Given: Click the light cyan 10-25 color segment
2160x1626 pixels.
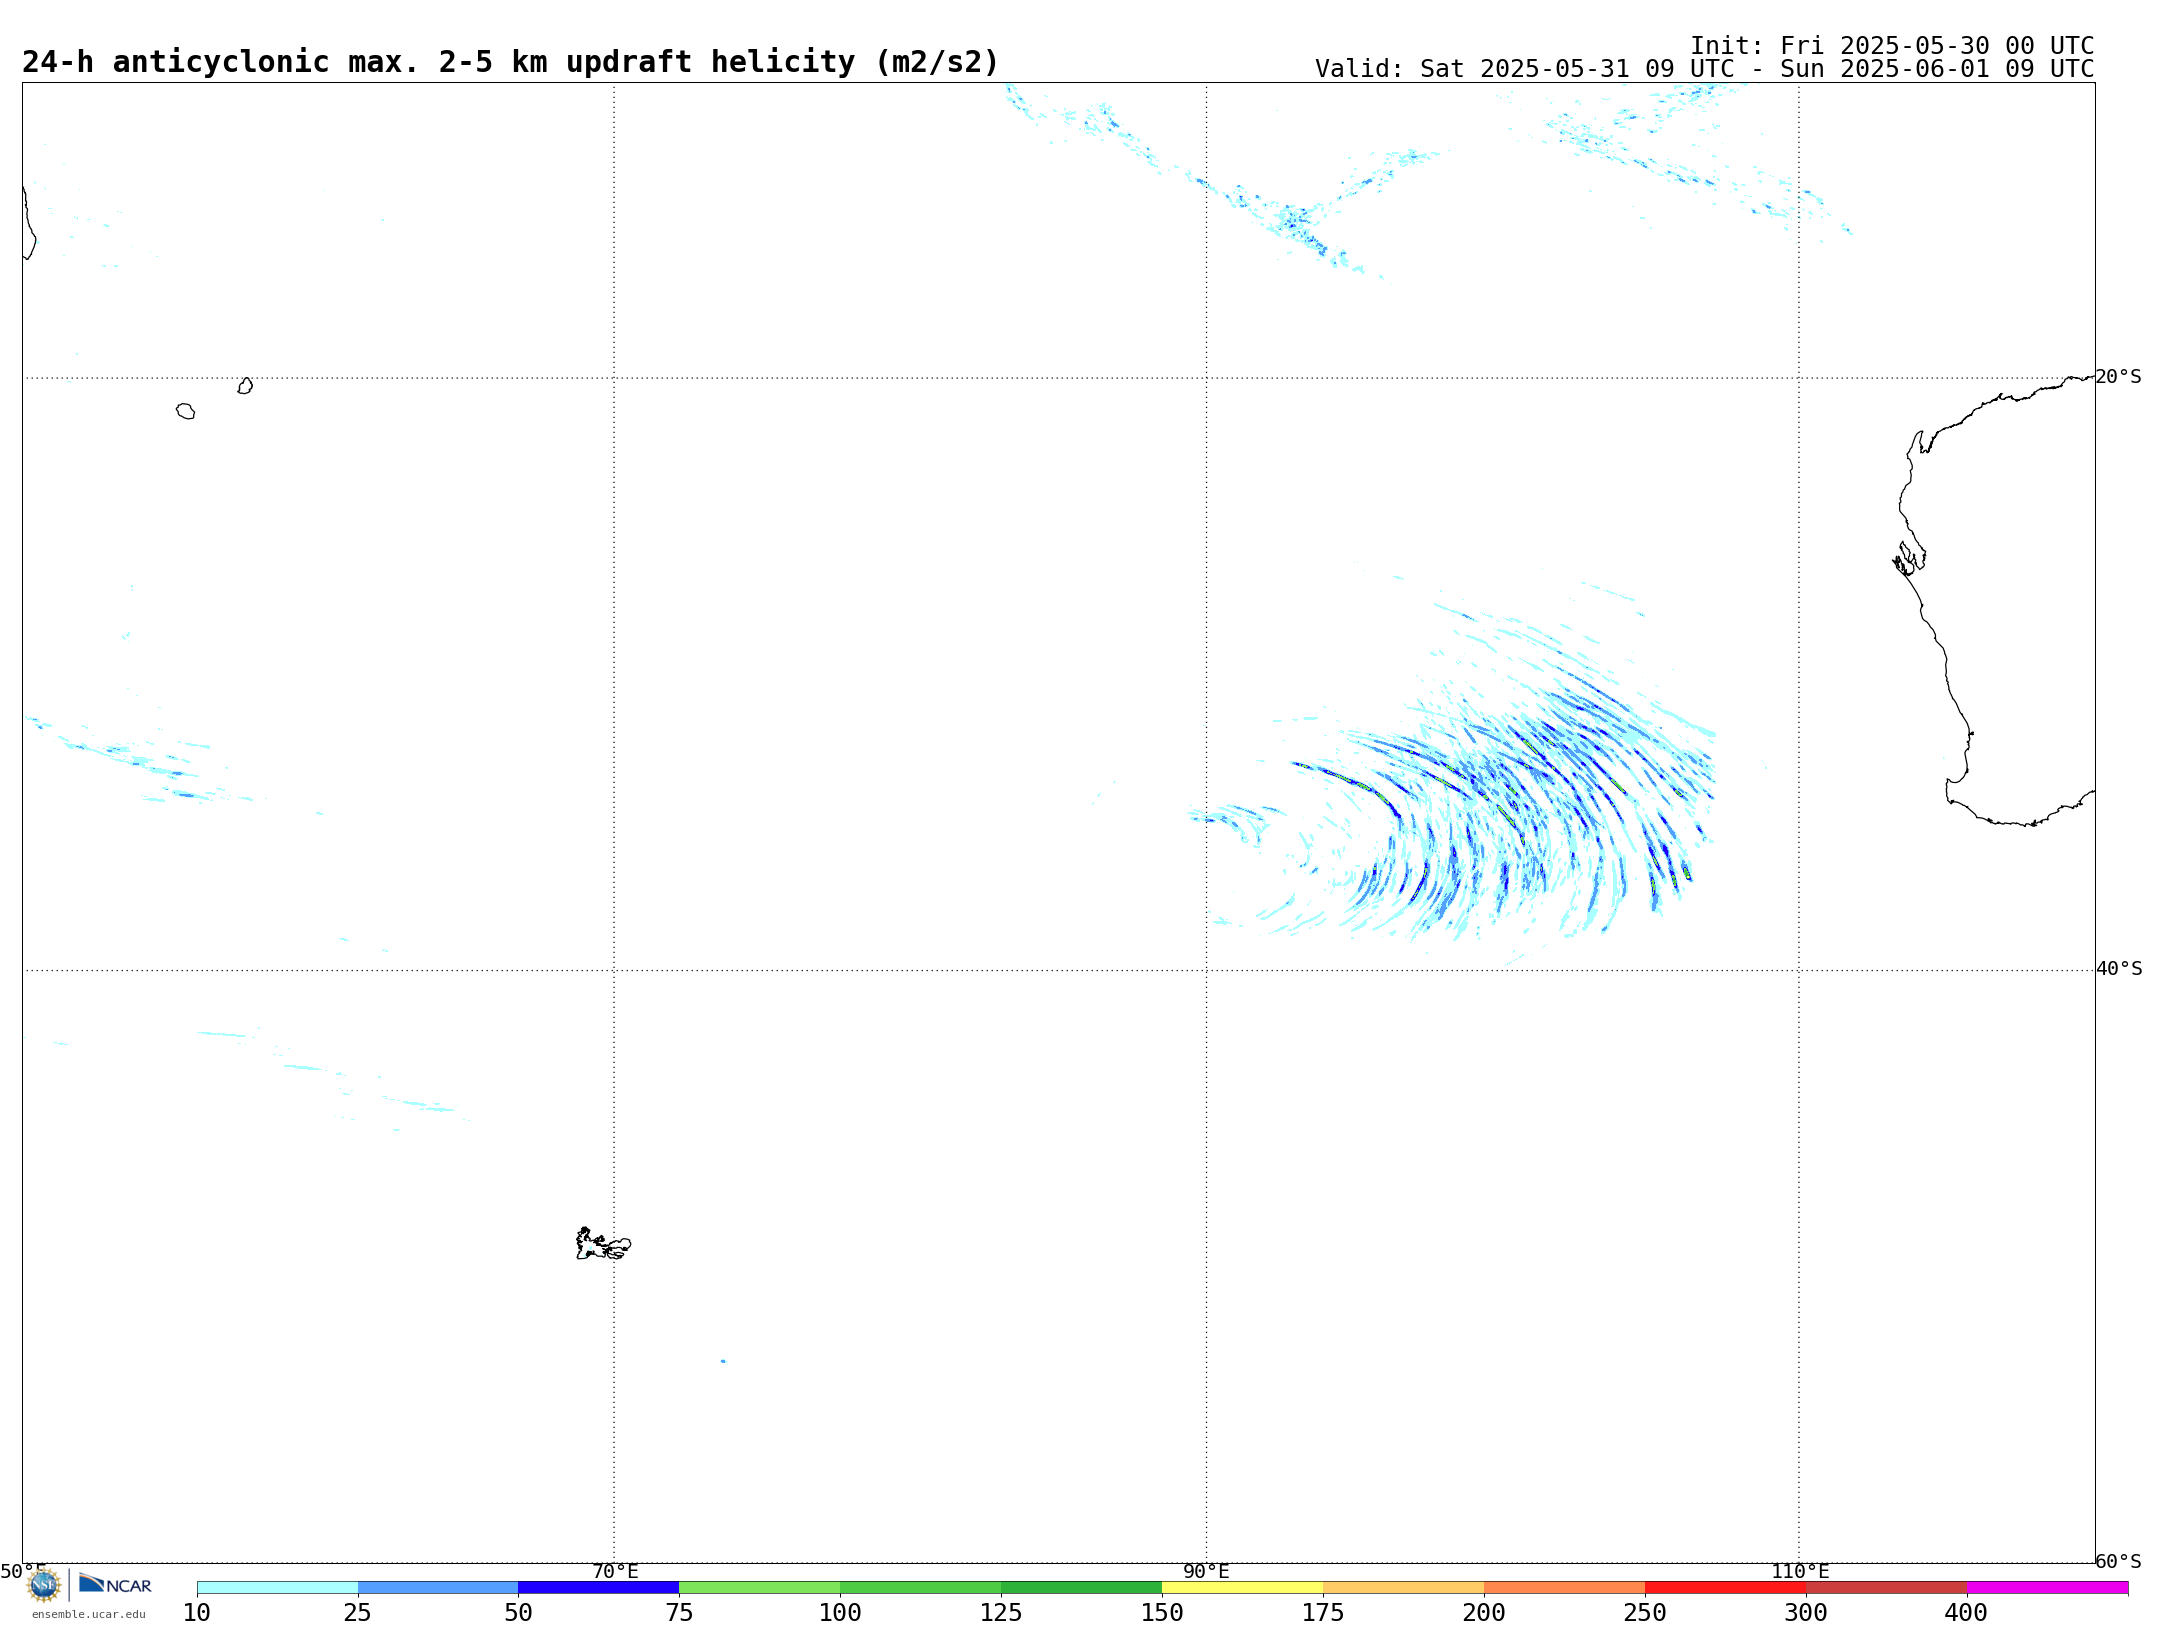Looking at the screenshot, I should point(277,1588).
